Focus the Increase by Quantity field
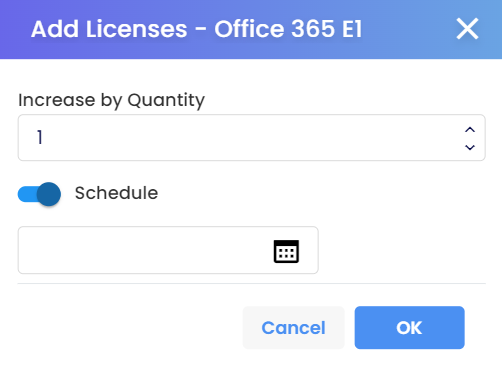This screenshot has width=502, height=384. click(x=251, y=138)
